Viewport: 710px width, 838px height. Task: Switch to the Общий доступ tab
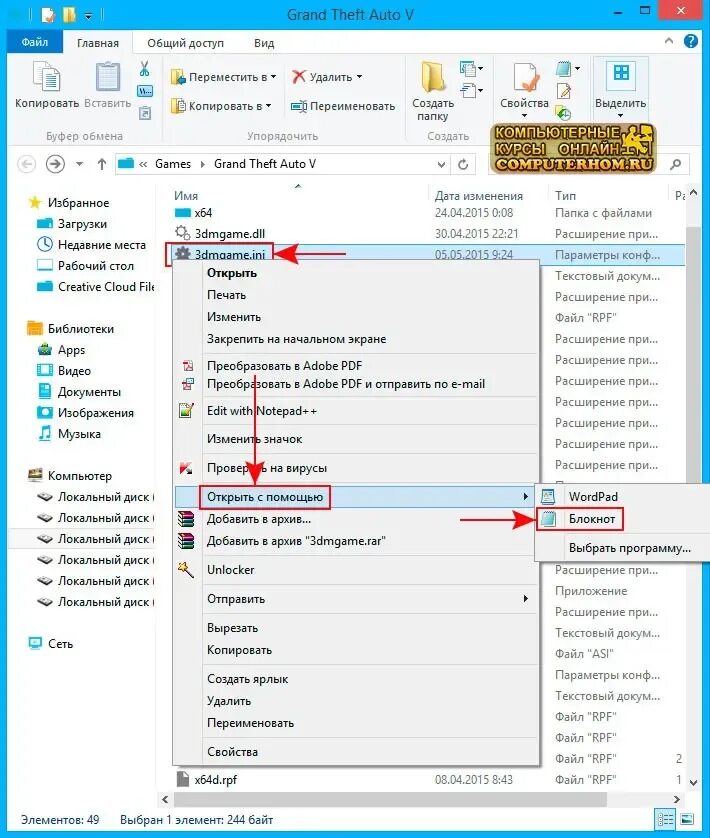point(186,43)
